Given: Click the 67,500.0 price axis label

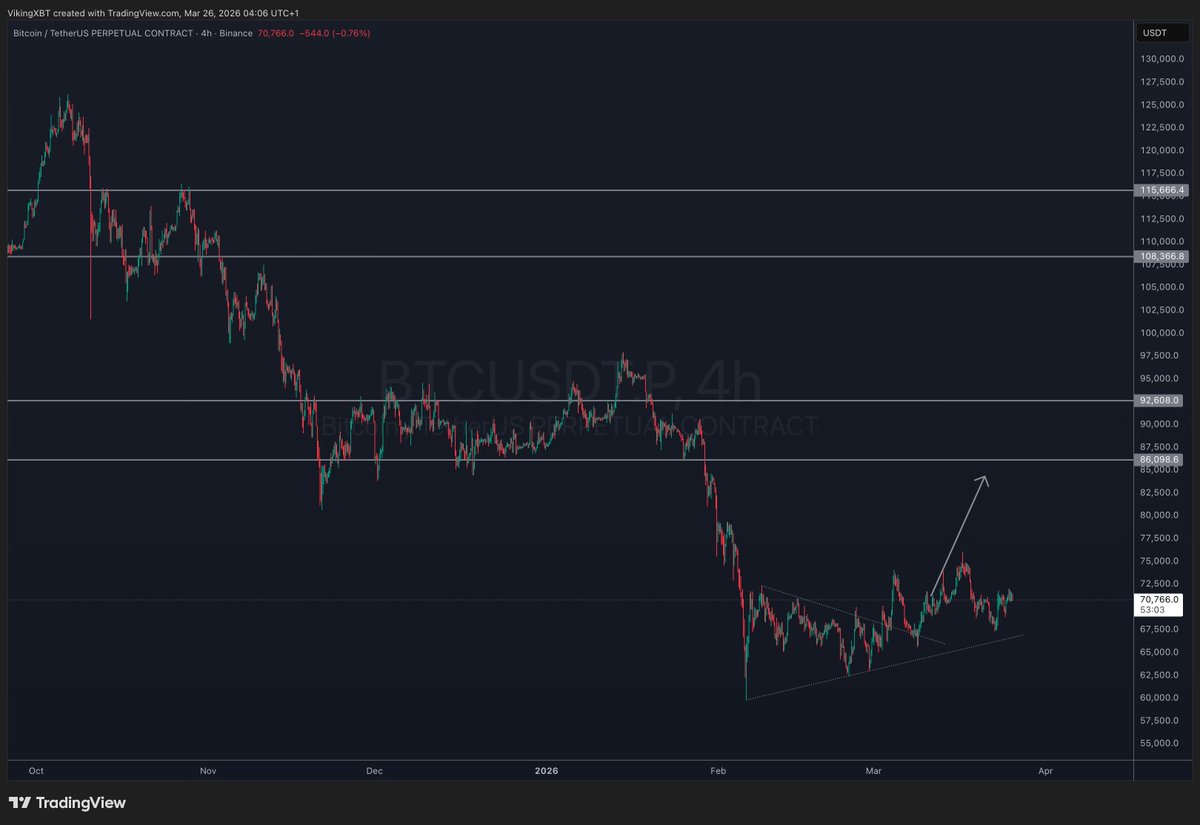Looking at the screenshot, I should tap(1160, 629).
